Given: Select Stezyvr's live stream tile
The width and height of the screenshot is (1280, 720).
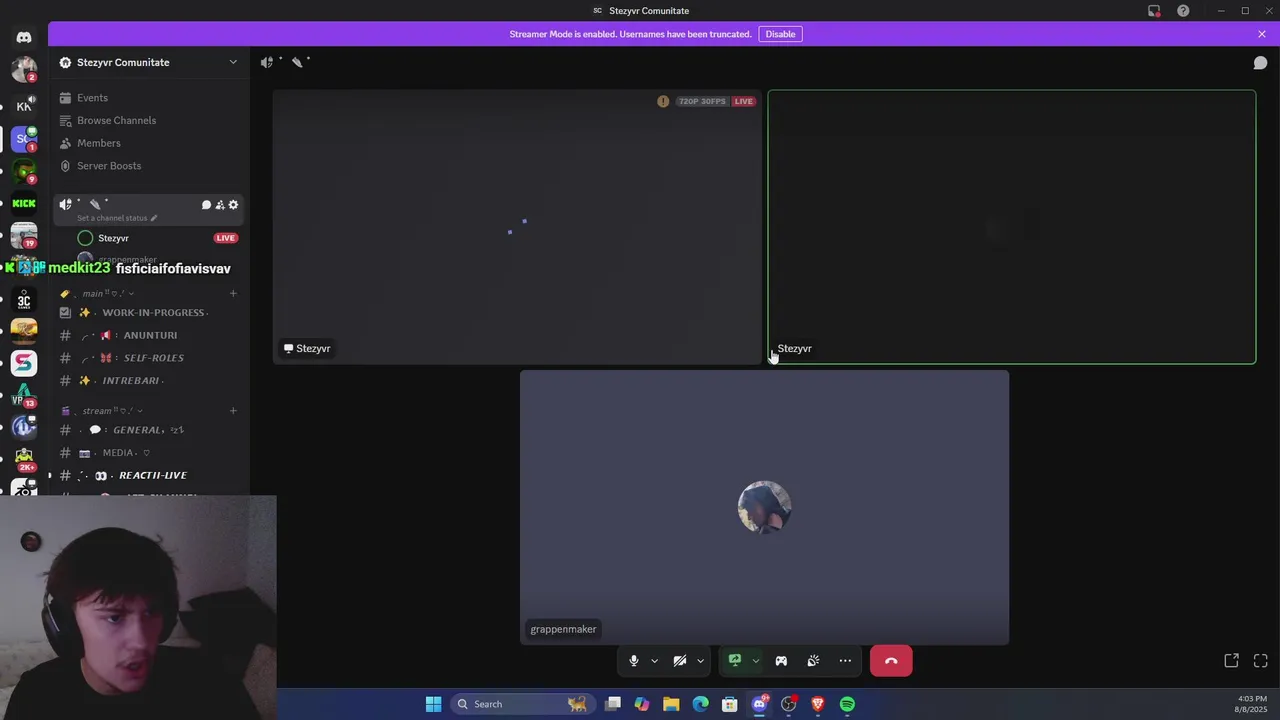Looking at the screenshot, I should (x=517, y=227).
